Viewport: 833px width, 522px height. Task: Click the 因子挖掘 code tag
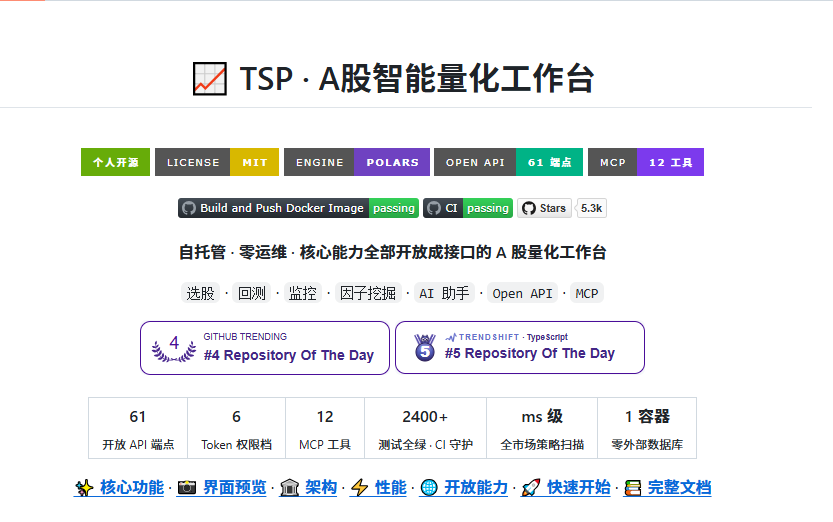pyautogui.click(x=368, y=293)
